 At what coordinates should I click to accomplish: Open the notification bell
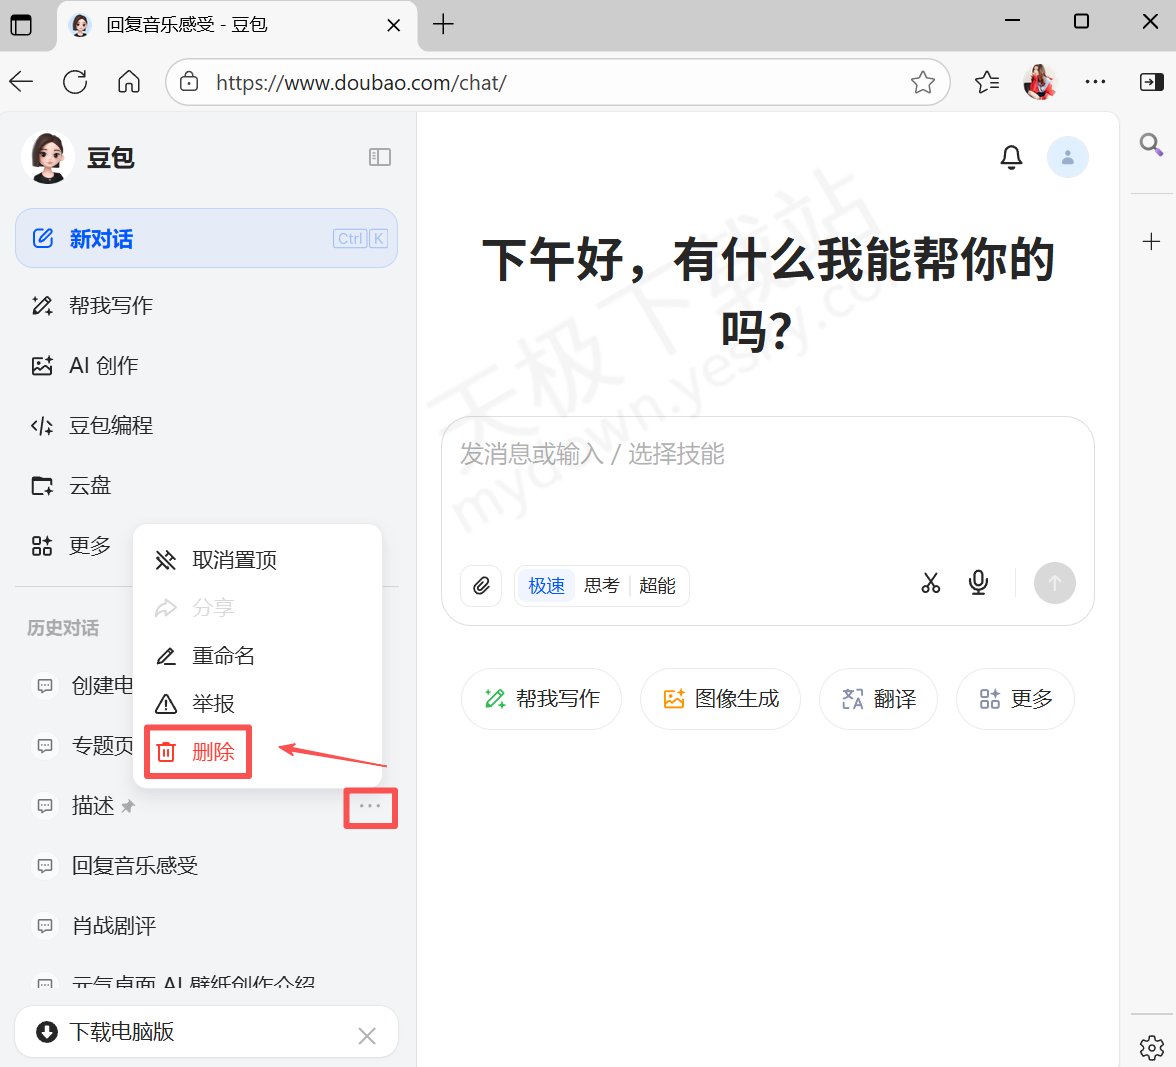(x=1011, y=157)
